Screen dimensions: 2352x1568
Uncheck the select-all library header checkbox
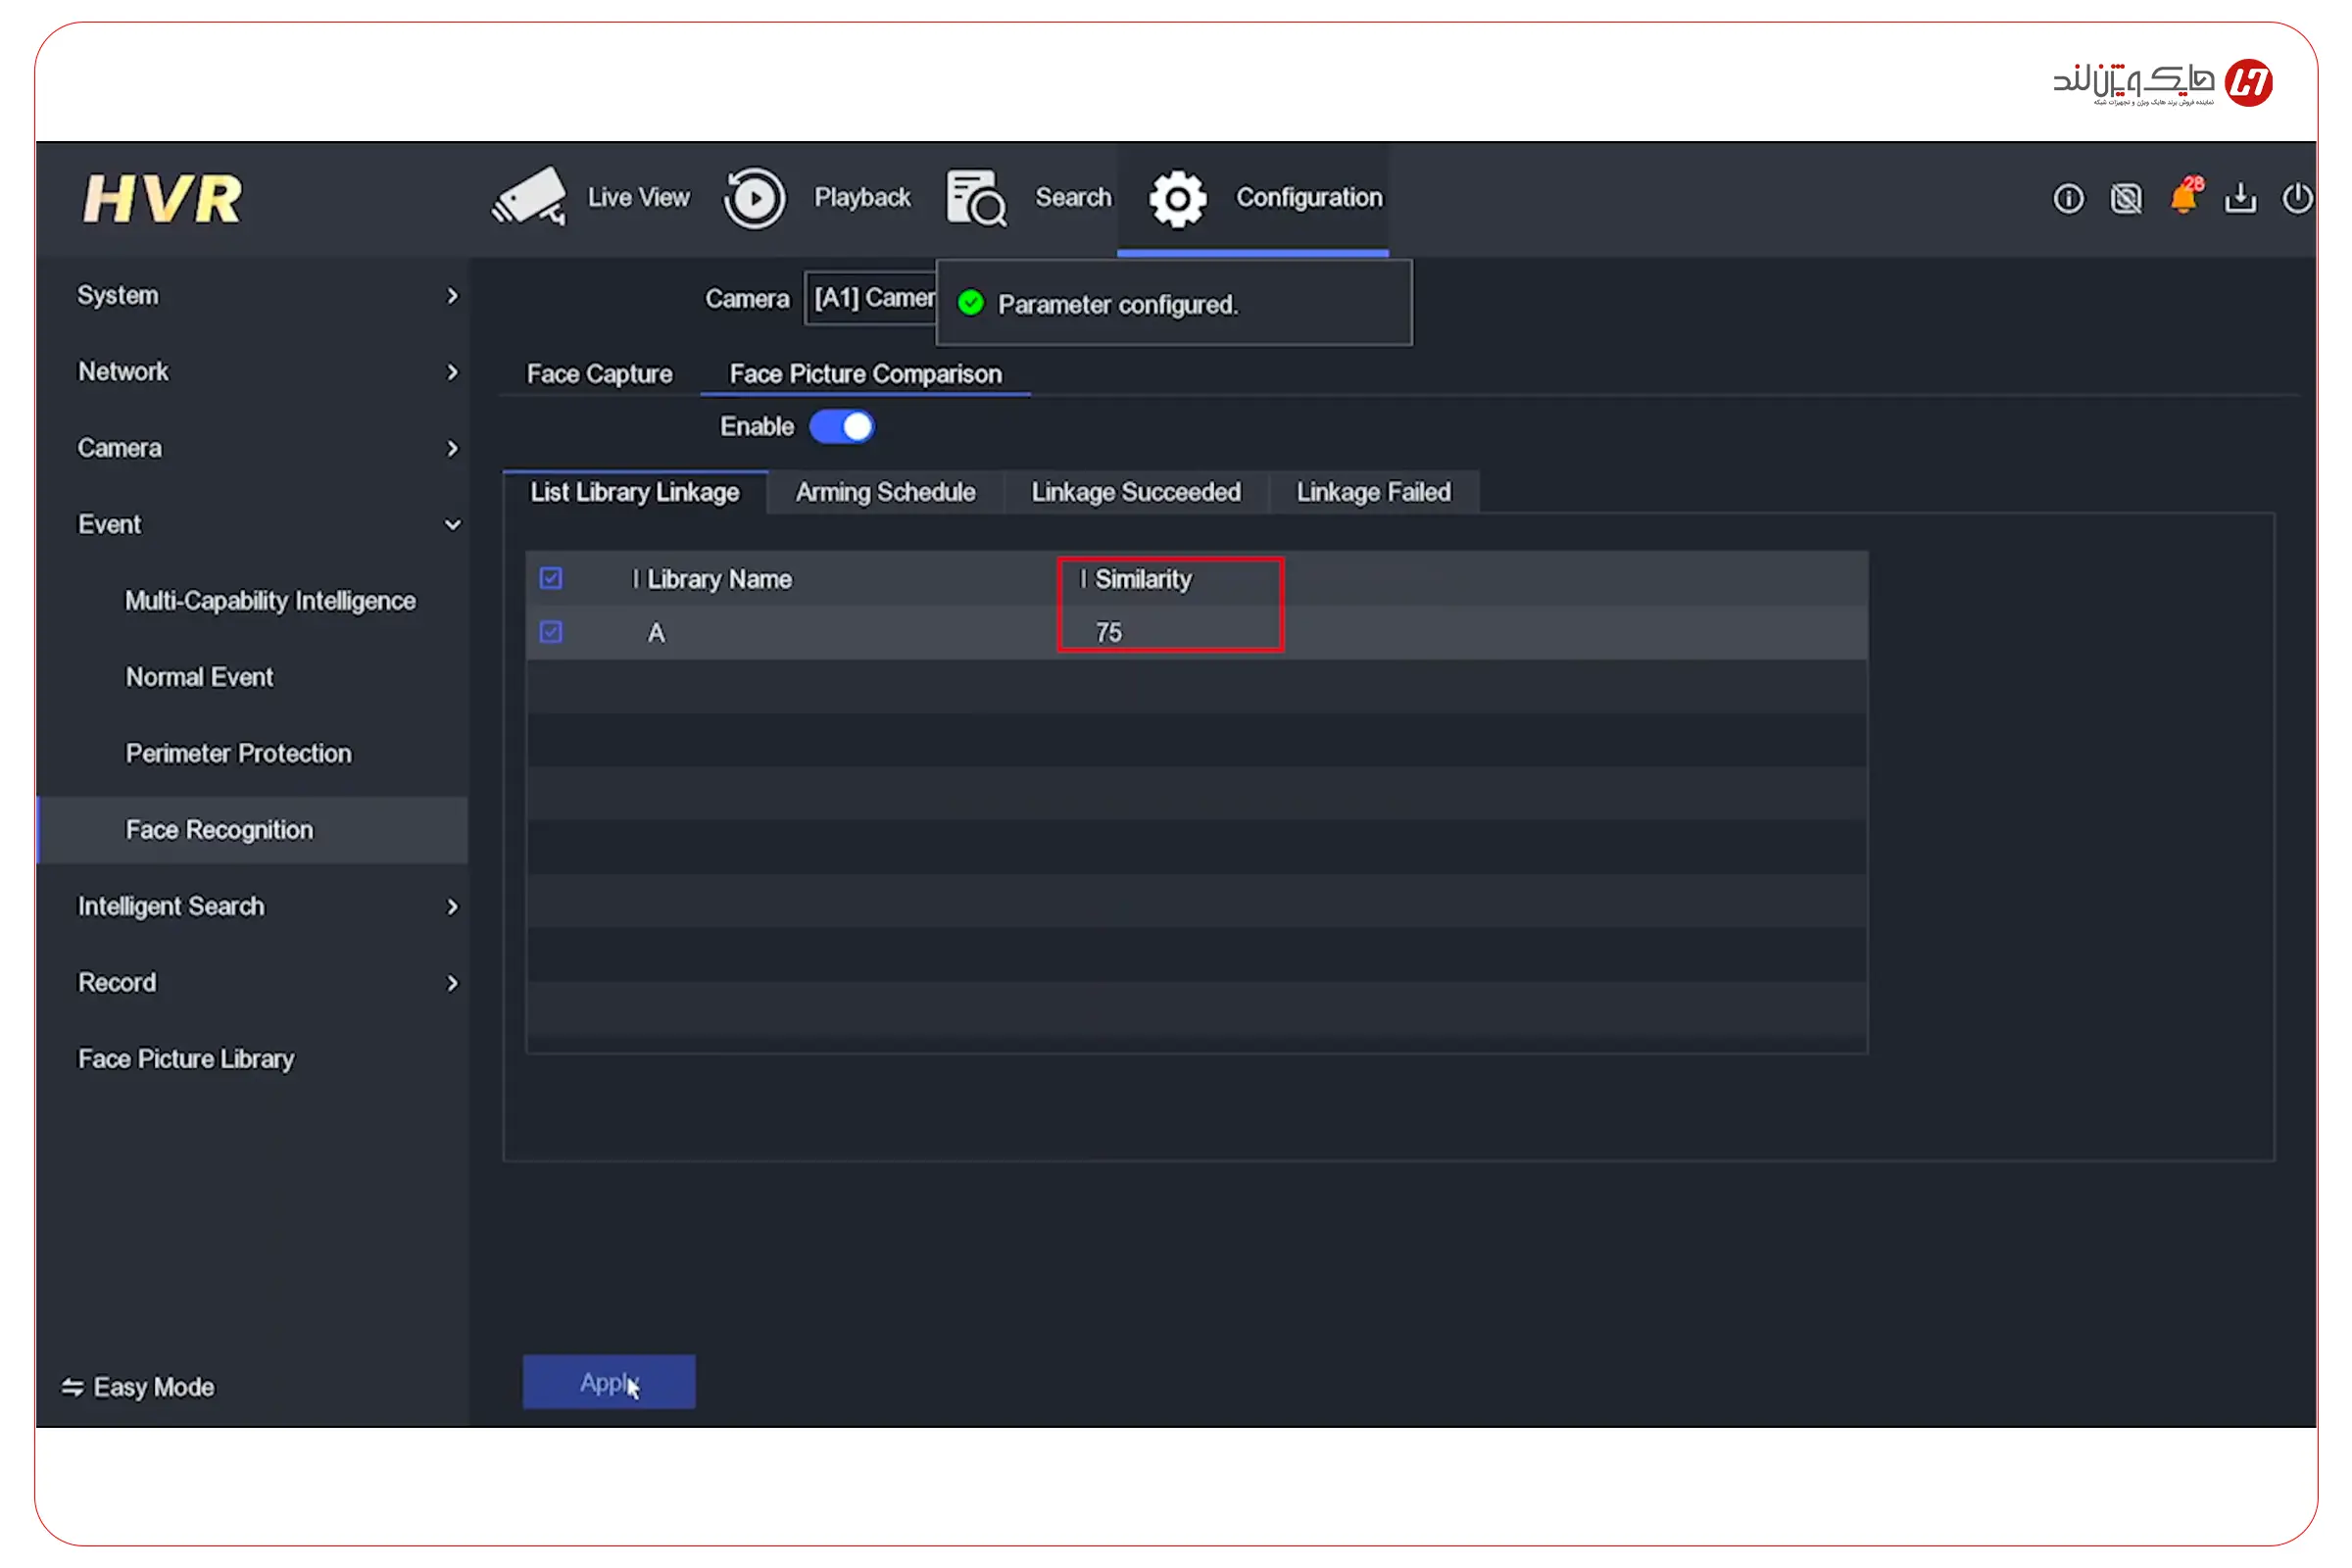coord(551,579)
